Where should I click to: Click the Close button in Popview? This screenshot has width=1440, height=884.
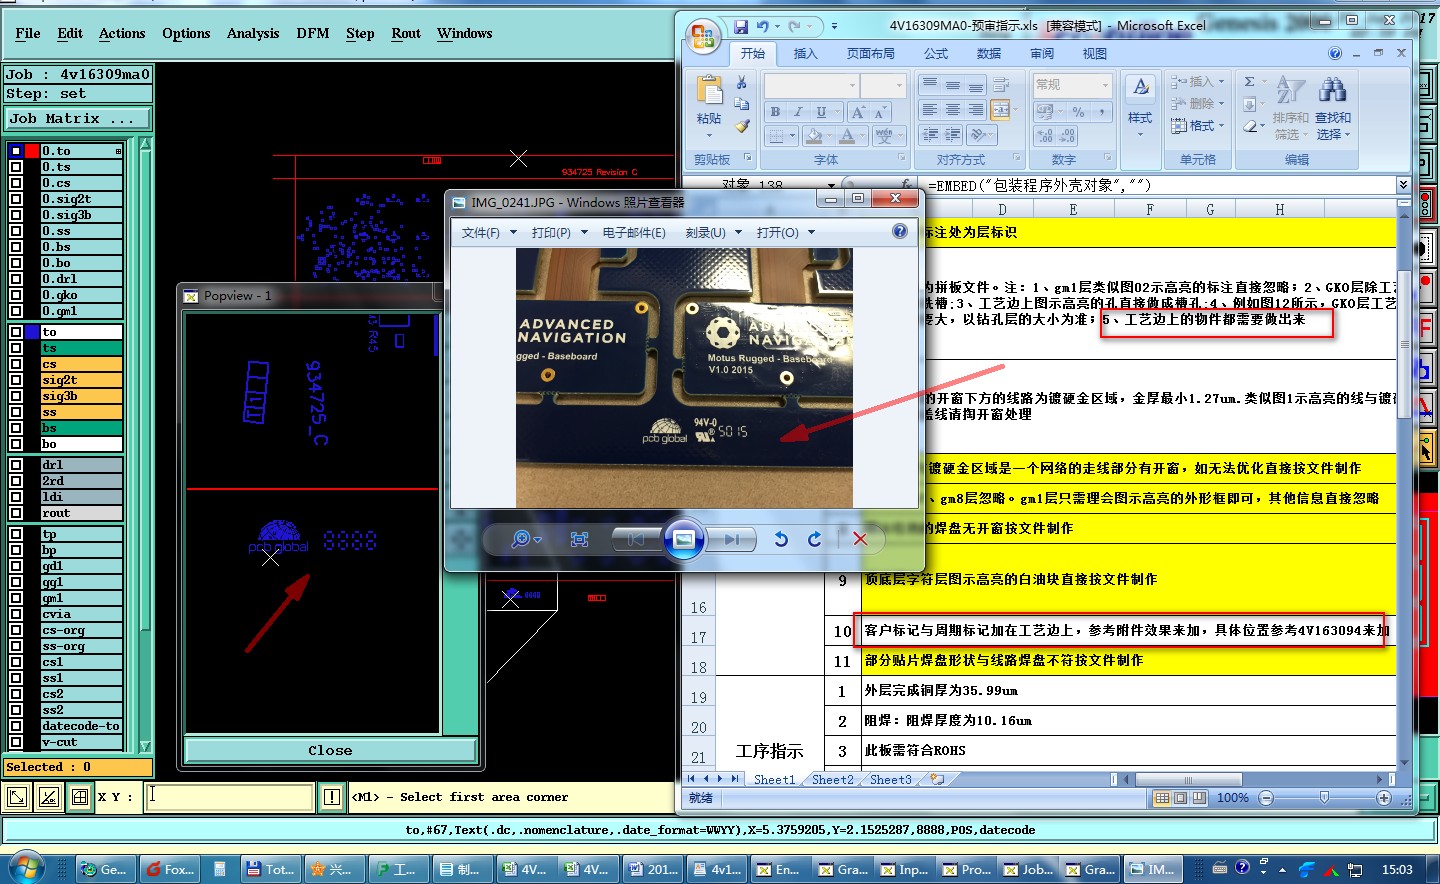330,750
